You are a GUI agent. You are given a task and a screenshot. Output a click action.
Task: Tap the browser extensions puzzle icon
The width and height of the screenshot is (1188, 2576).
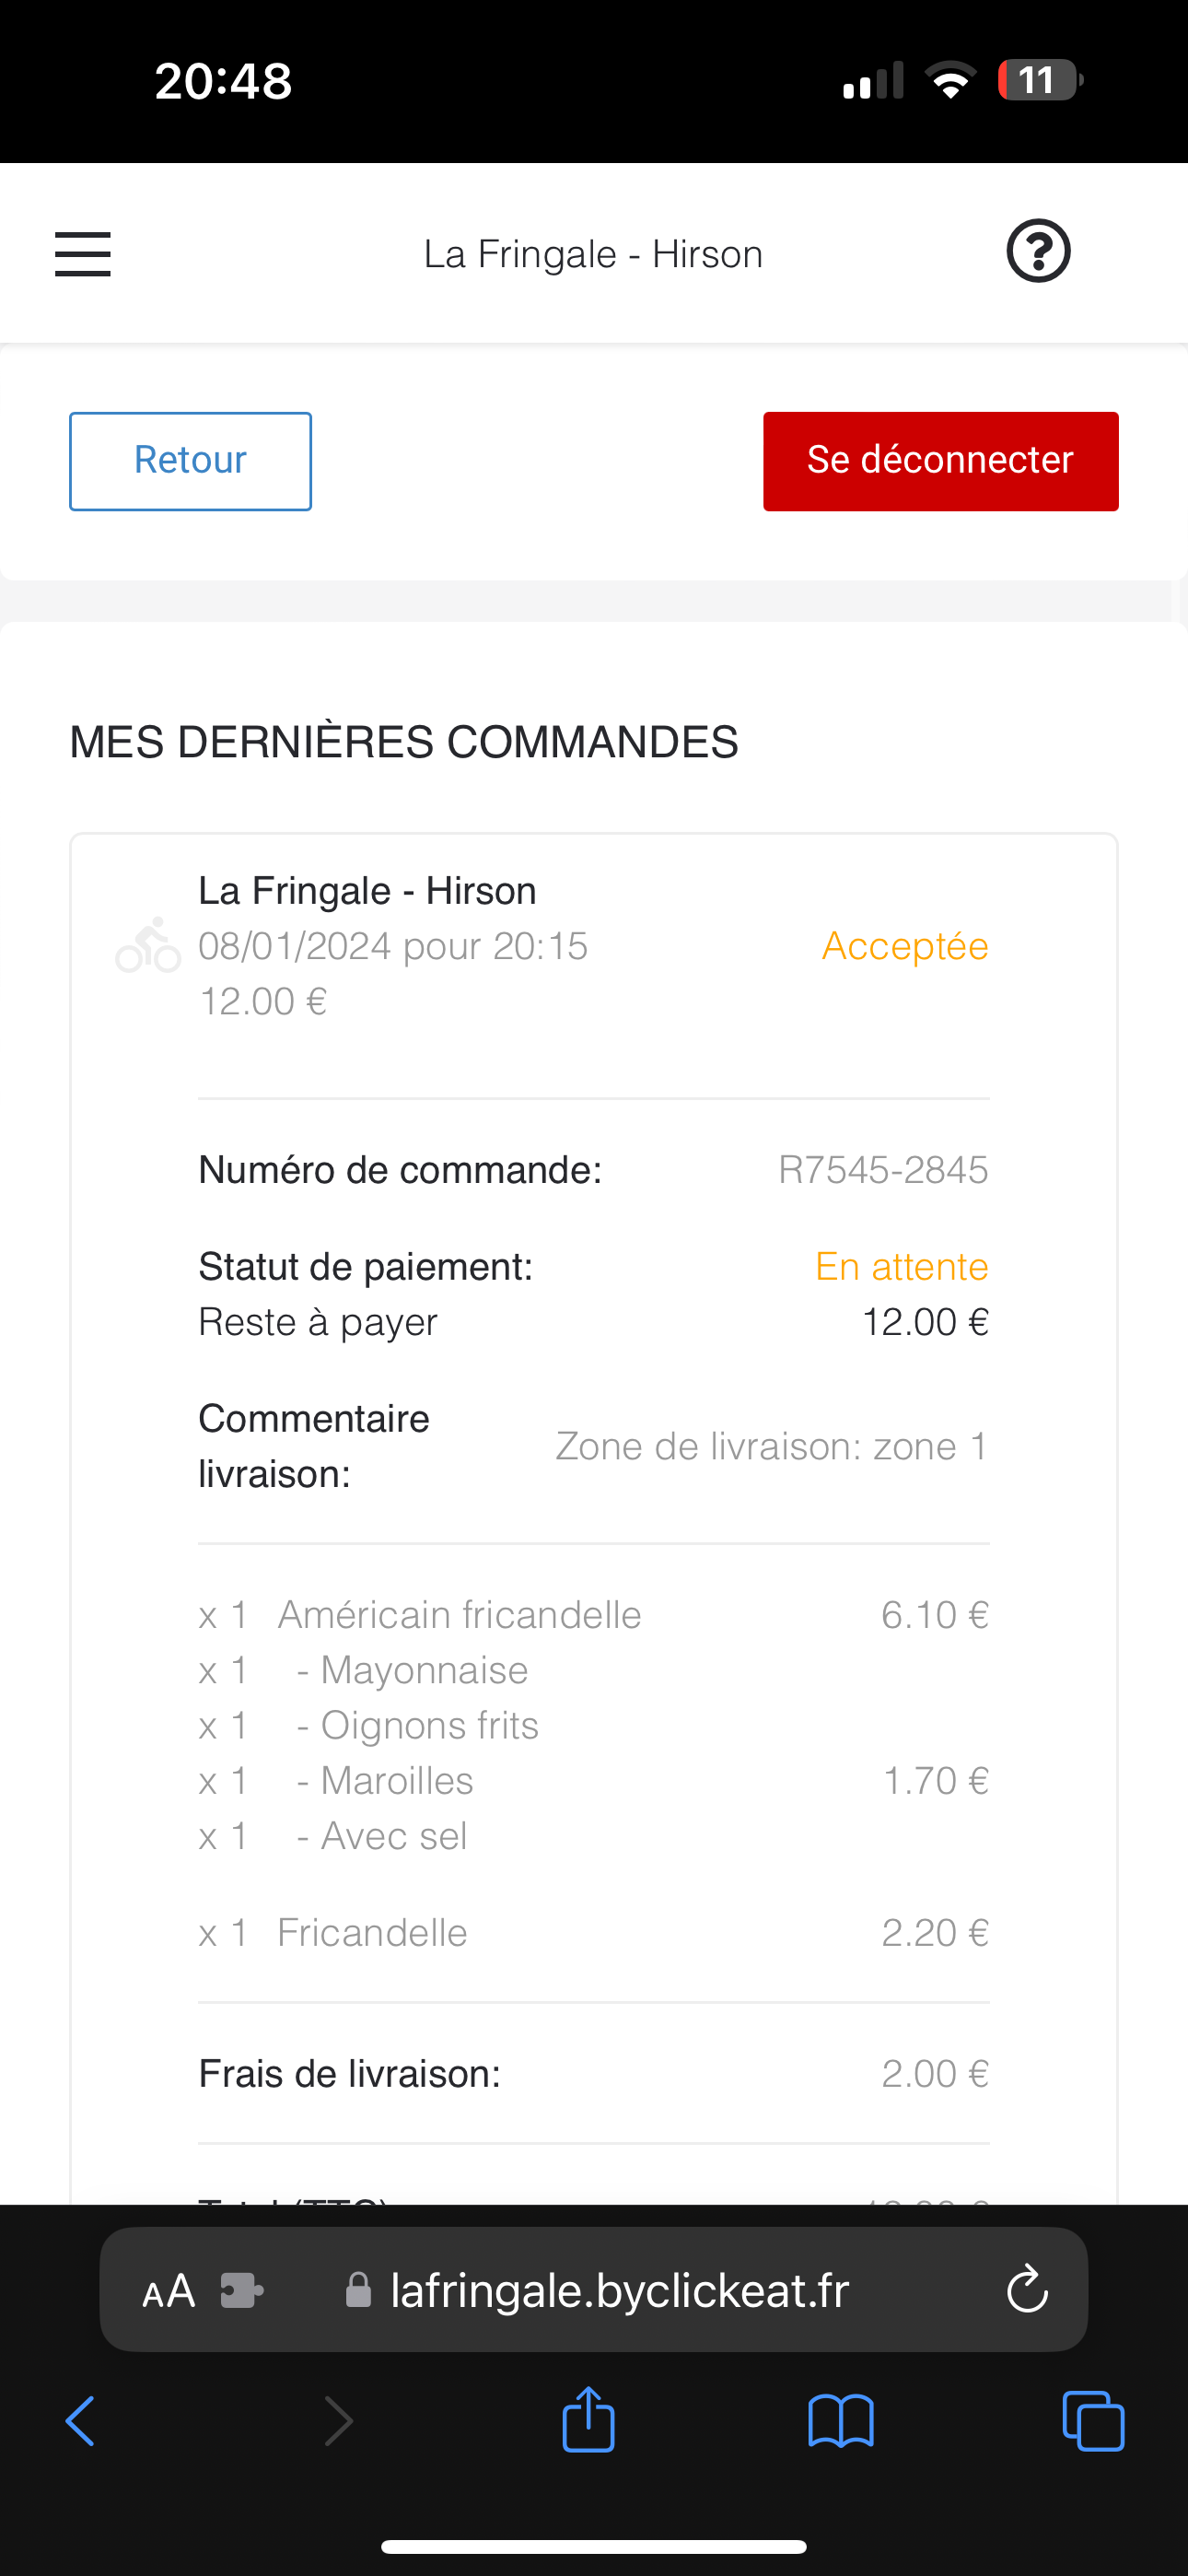[242, 2291]
